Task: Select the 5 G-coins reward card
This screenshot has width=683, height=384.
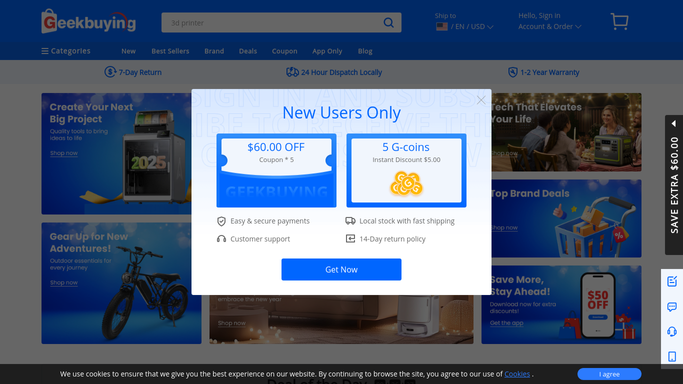Action: [x=406, y=170]
